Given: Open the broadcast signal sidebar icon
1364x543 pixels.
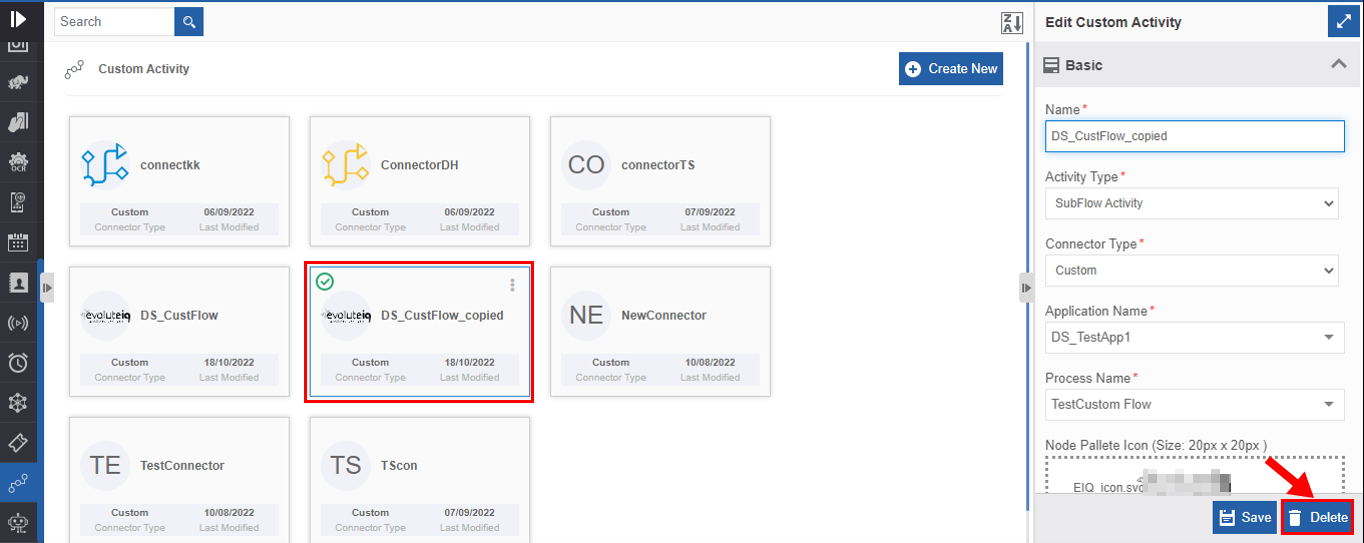Looking at the screenshot, I should [18, 322].
